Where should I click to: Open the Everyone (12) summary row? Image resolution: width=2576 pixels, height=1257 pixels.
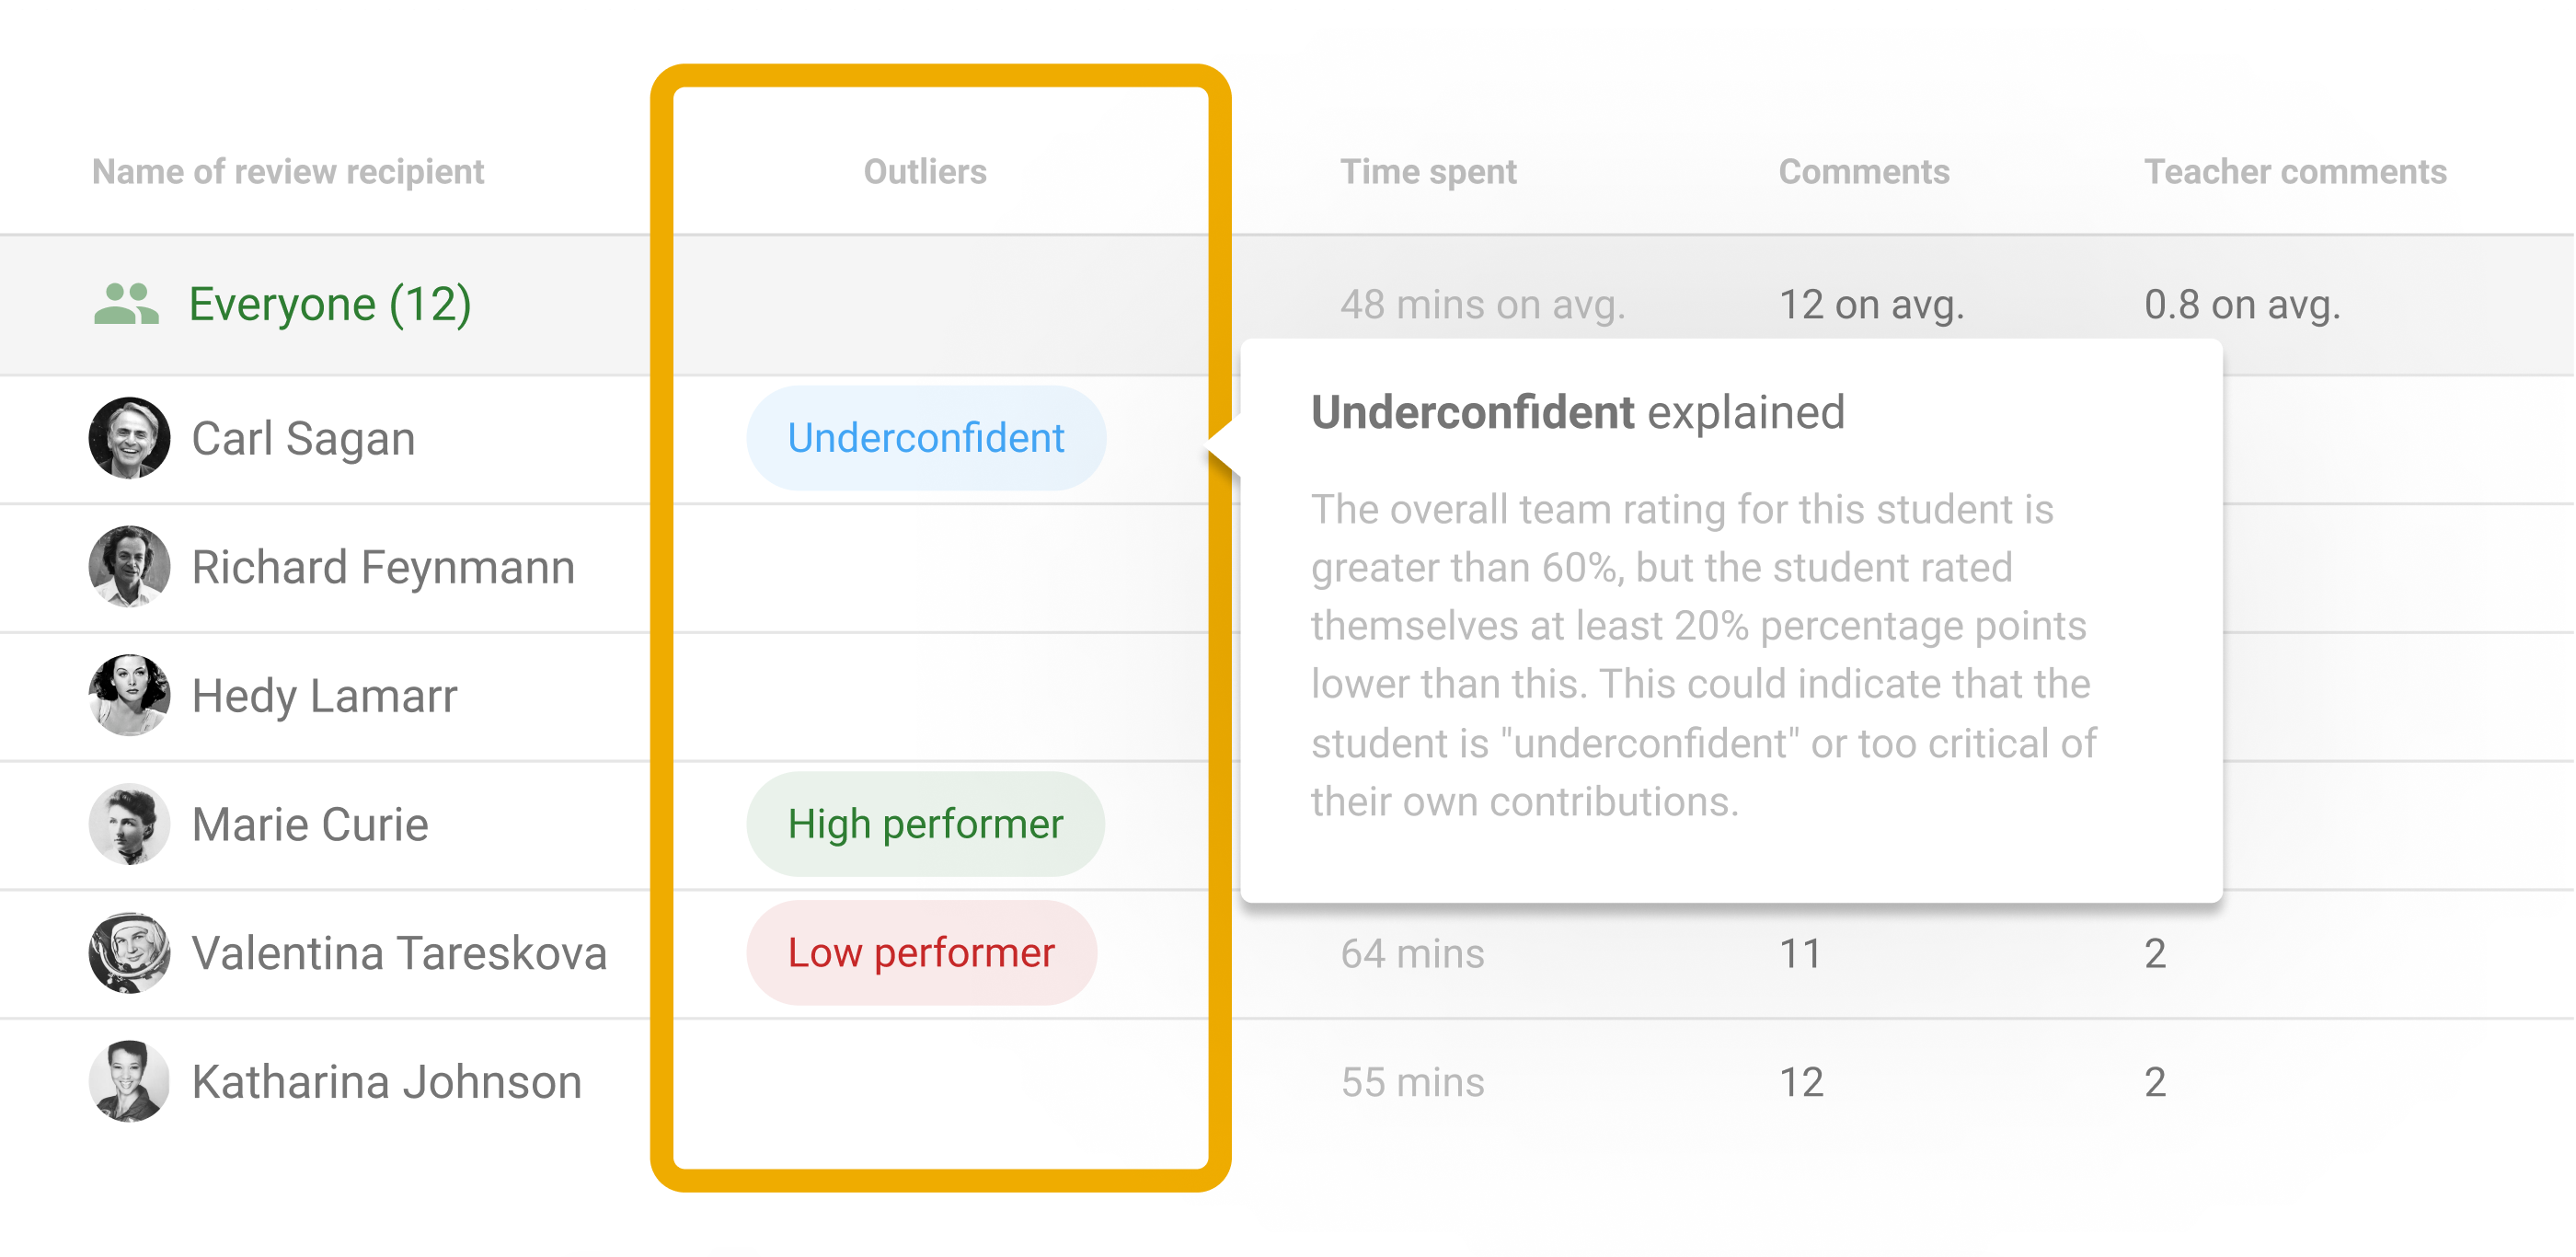tap(330, 304)
